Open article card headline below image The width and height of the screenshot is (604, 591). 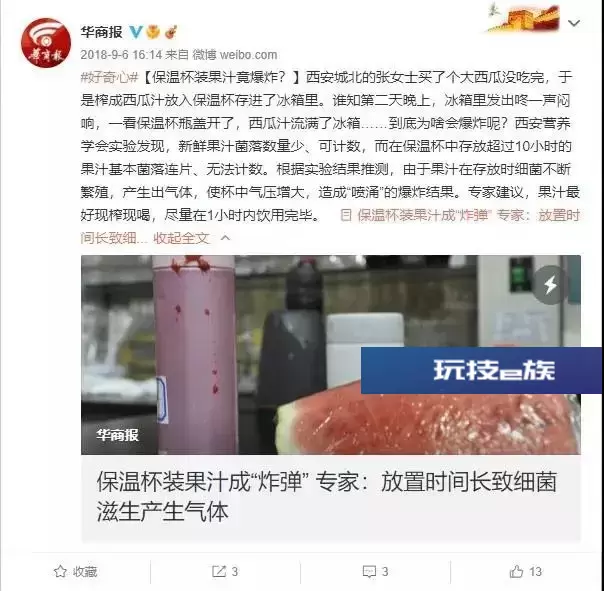point(326,497)
